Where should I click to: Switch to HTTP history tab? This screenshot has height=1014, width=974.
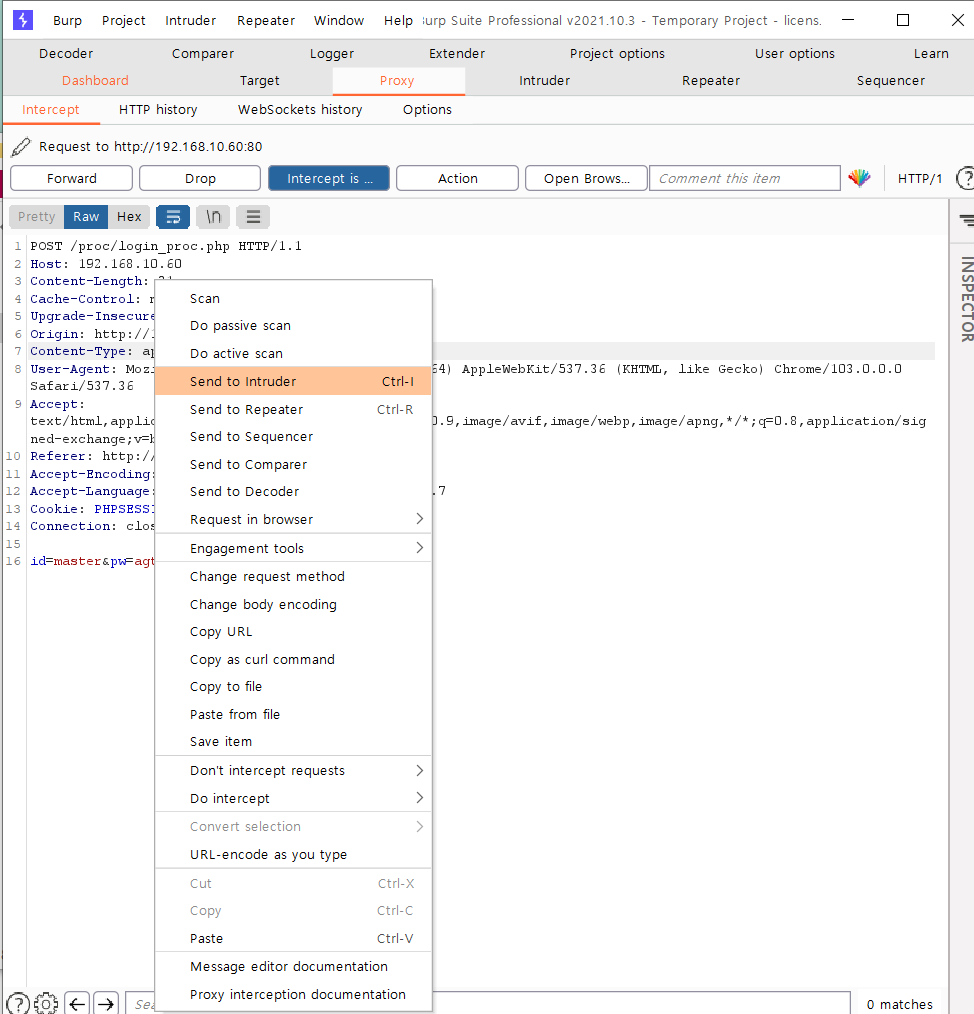(x=158, y=110)
